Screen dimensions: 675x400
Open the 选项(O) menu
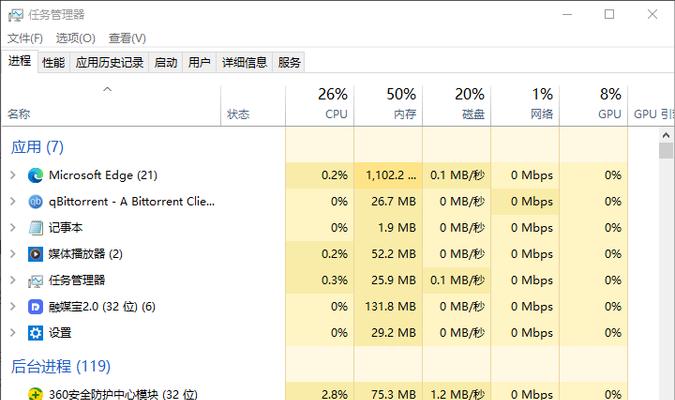click(x=76, y=38)
